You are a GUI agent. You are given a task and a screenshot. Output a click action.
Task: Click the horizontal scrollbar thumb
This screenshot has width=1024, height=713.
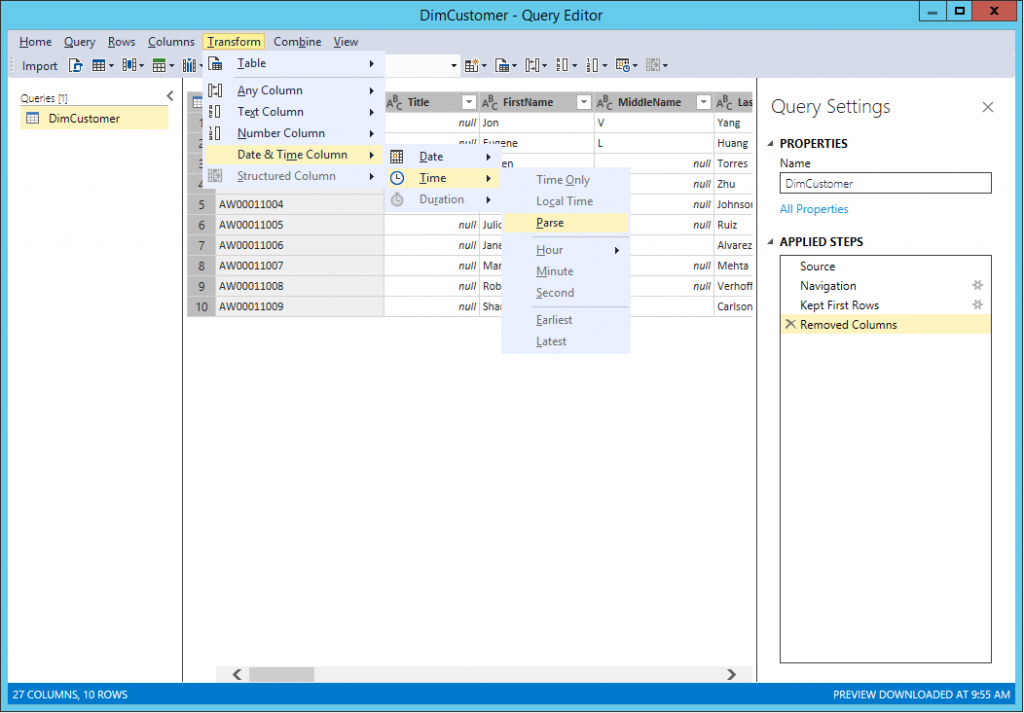coord(281,674)
